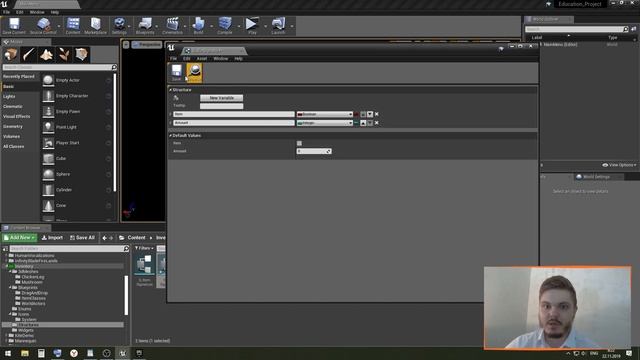Open the Play options dropdown arrow
The width and height of the screenshot is (640, 360).
click(265, 26)
